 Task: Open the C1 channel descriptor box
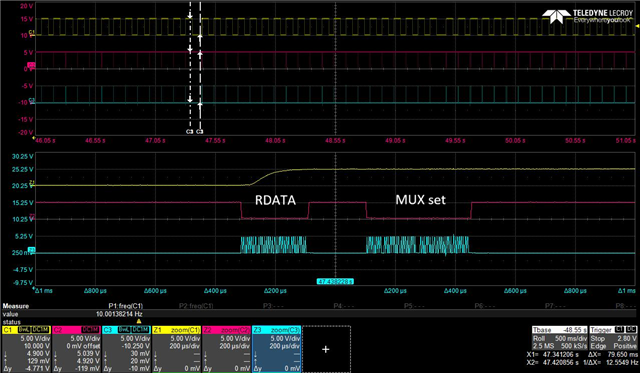click(x=26, y=349)
